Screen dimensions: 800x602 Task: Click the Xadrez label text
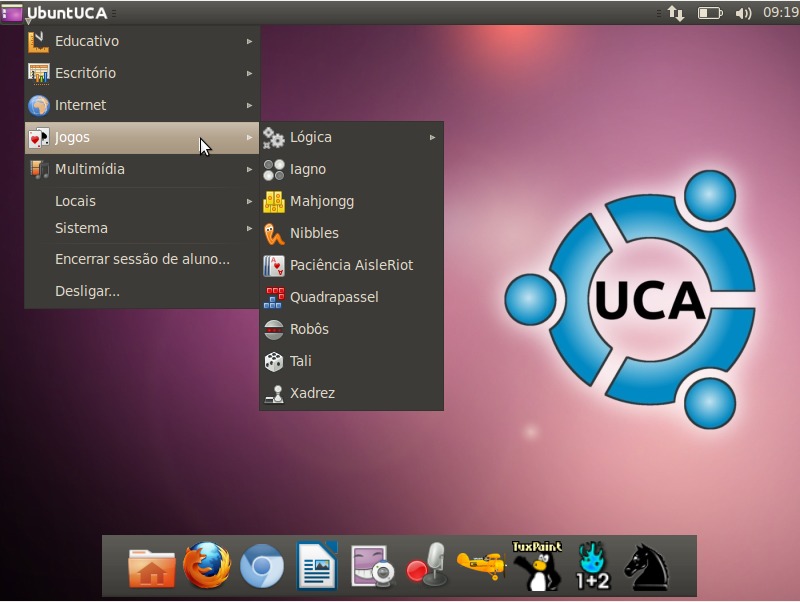[x=312, y=393]
